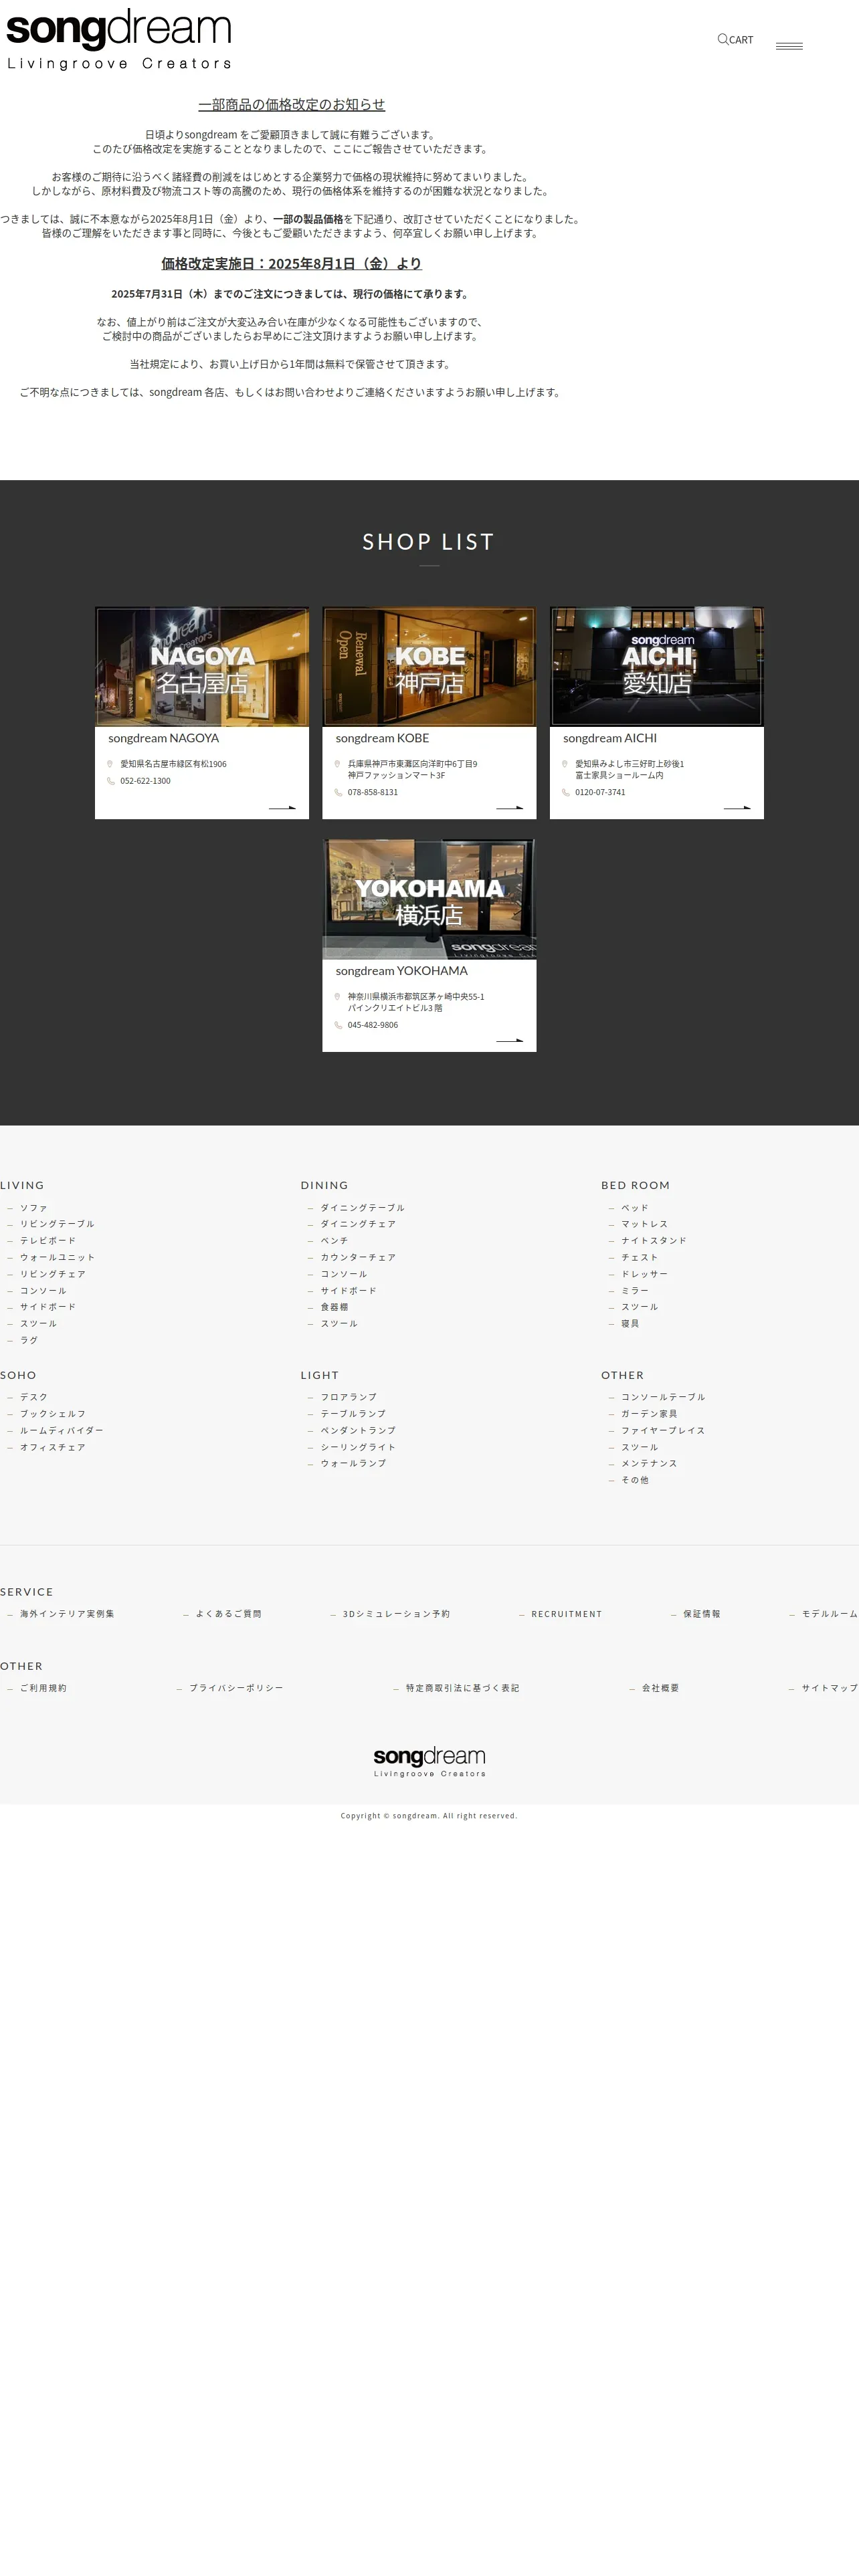Click the NAGOYA phone icon

click(110, 781)
